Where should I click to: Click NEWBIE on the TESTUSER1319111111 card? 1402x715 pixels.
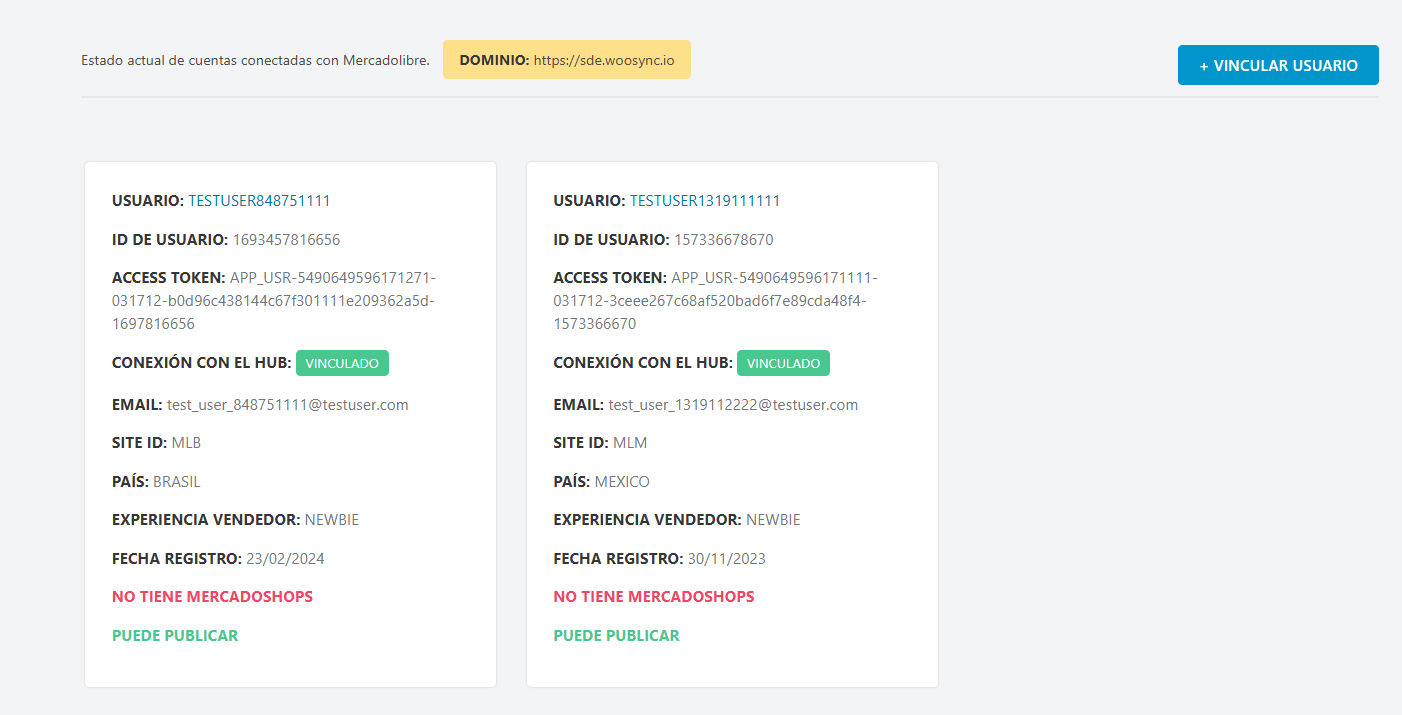pyautogui.click(x=773, y=520)
